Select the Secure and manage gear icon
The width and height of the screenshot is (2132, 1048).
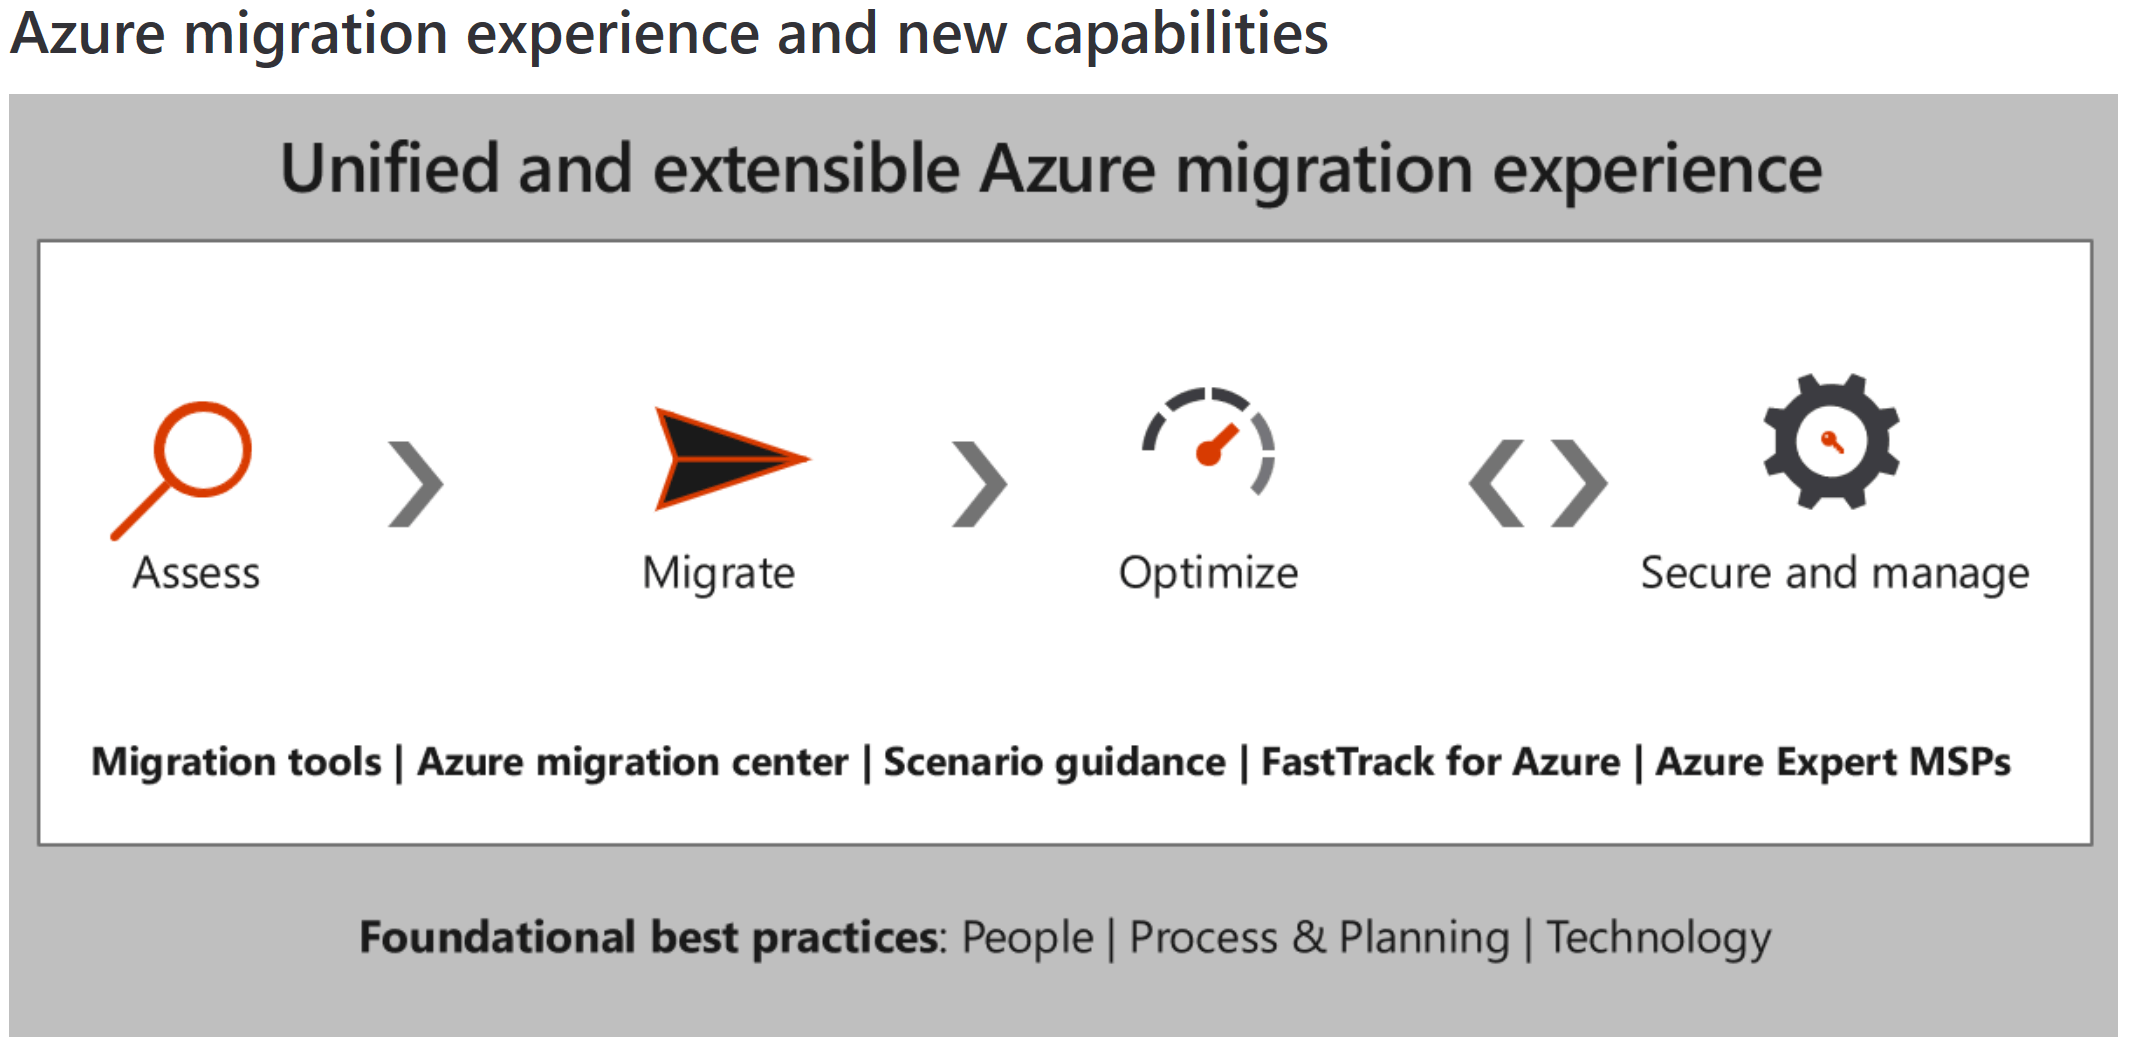pyautogui.click(x=1831, y=441)
